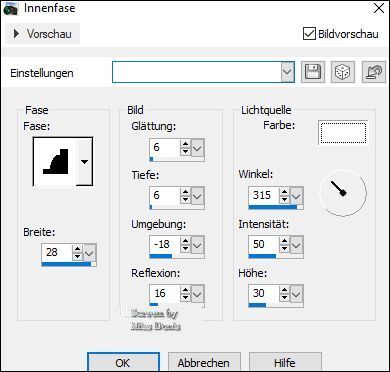Increase the Glättung value with up arrow
Image resolution: width=390 pixels, height=372 pixels.
(185, 144)
